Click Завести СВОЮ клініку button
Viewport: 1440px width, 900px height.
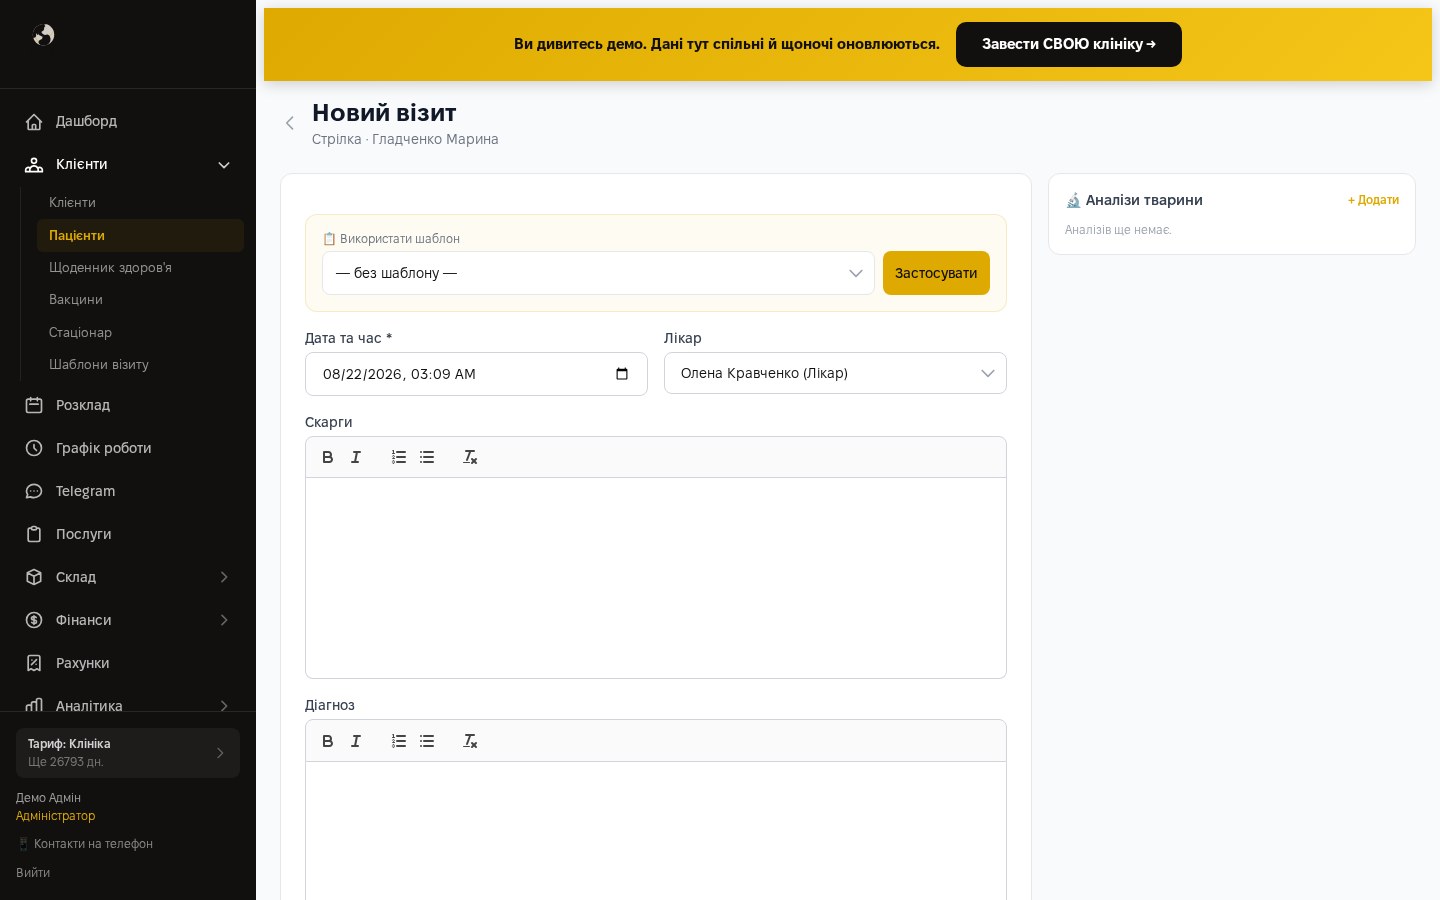(1069, 44)
